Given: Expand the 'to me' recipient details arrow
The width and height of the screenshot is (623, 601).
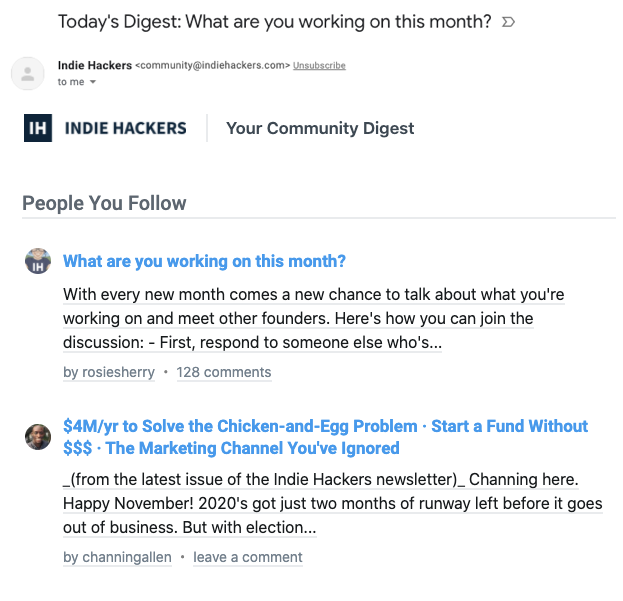Looking at the screenshot, I should tap(93, 82).
